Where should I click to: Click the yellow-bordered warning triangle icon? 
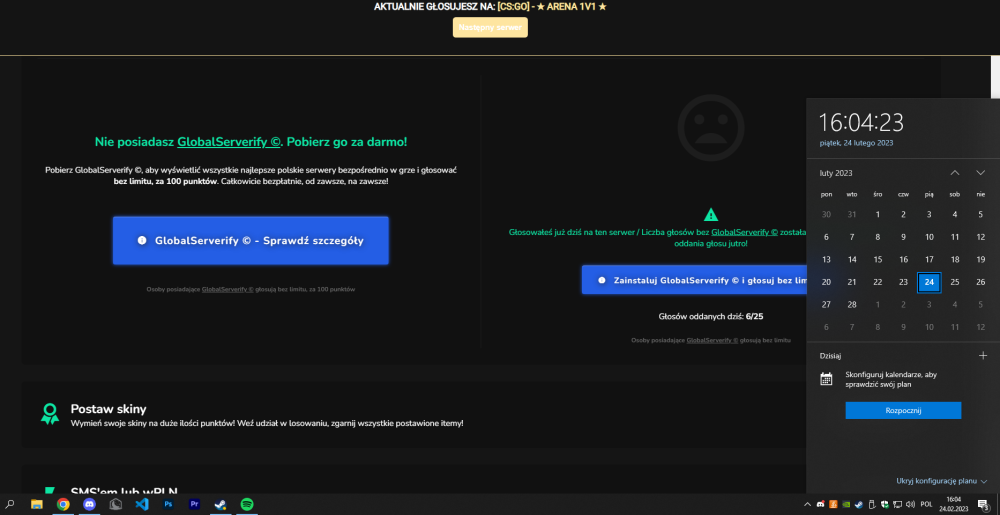click(710, 214)
